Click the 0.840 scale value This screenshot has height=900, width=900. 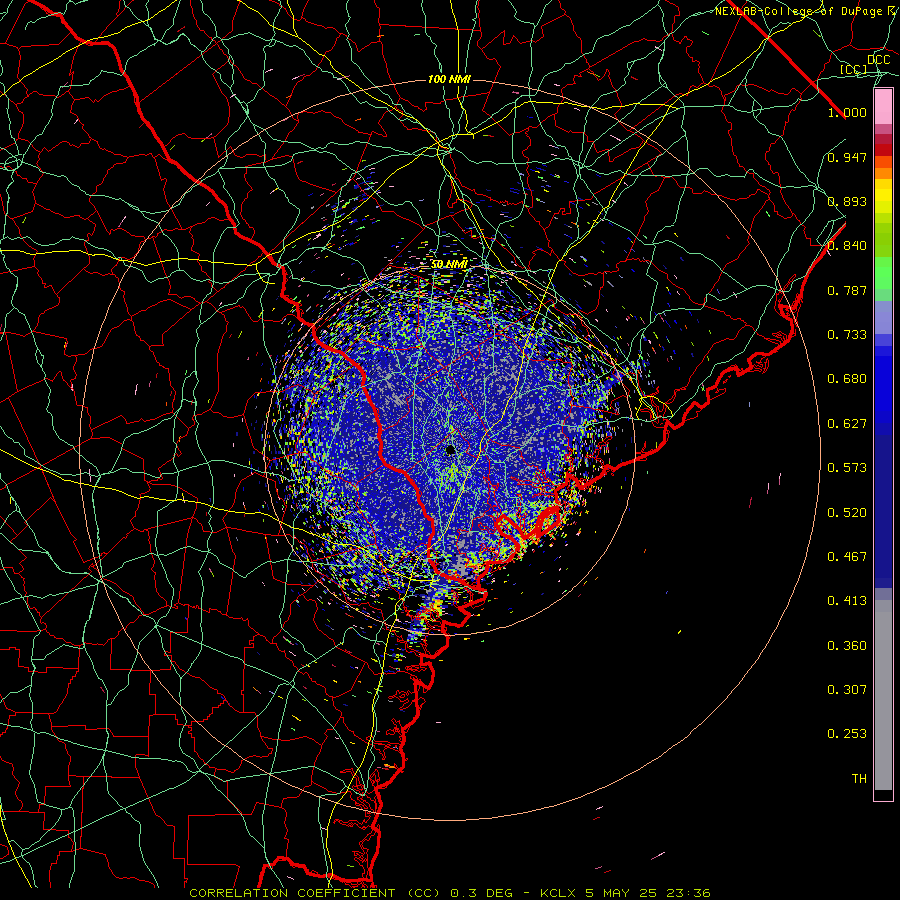[847, 246]
